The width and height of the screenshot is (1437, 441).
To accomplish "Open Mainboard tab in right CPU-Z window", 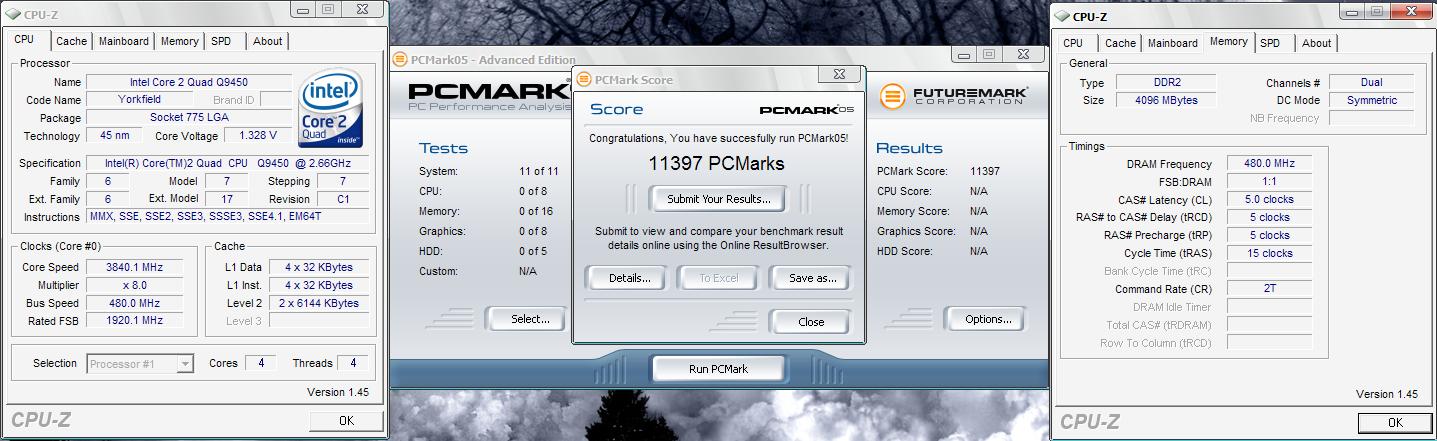I will pos(1173,43).
